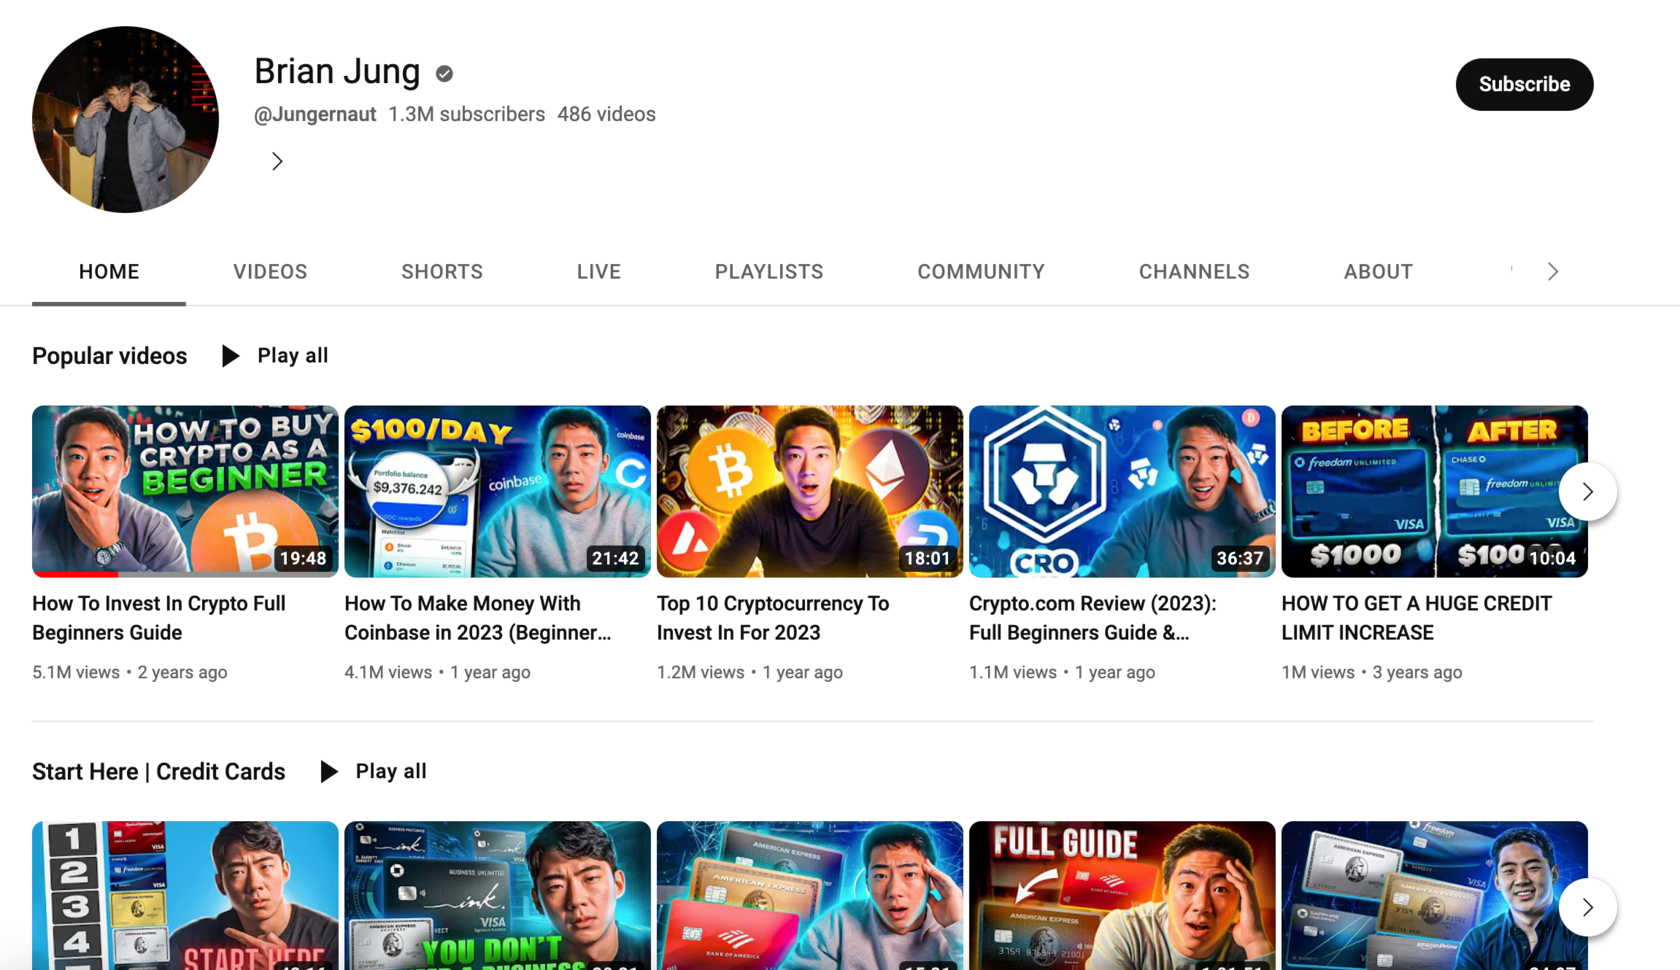Open the SHORTS tab
Image resolution: width=1680 pixels, height=970 pixels.
point(442,272)
